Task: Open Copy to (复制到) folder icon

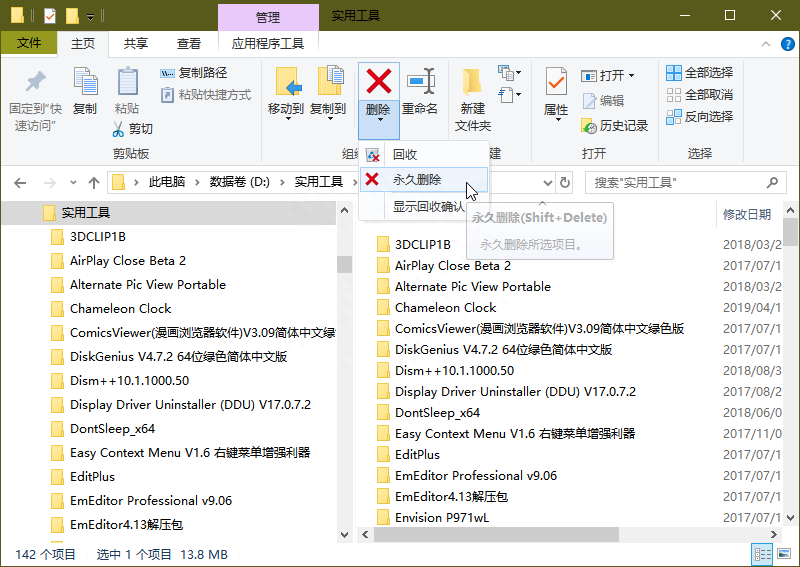Action: click(x=330, y=82)
